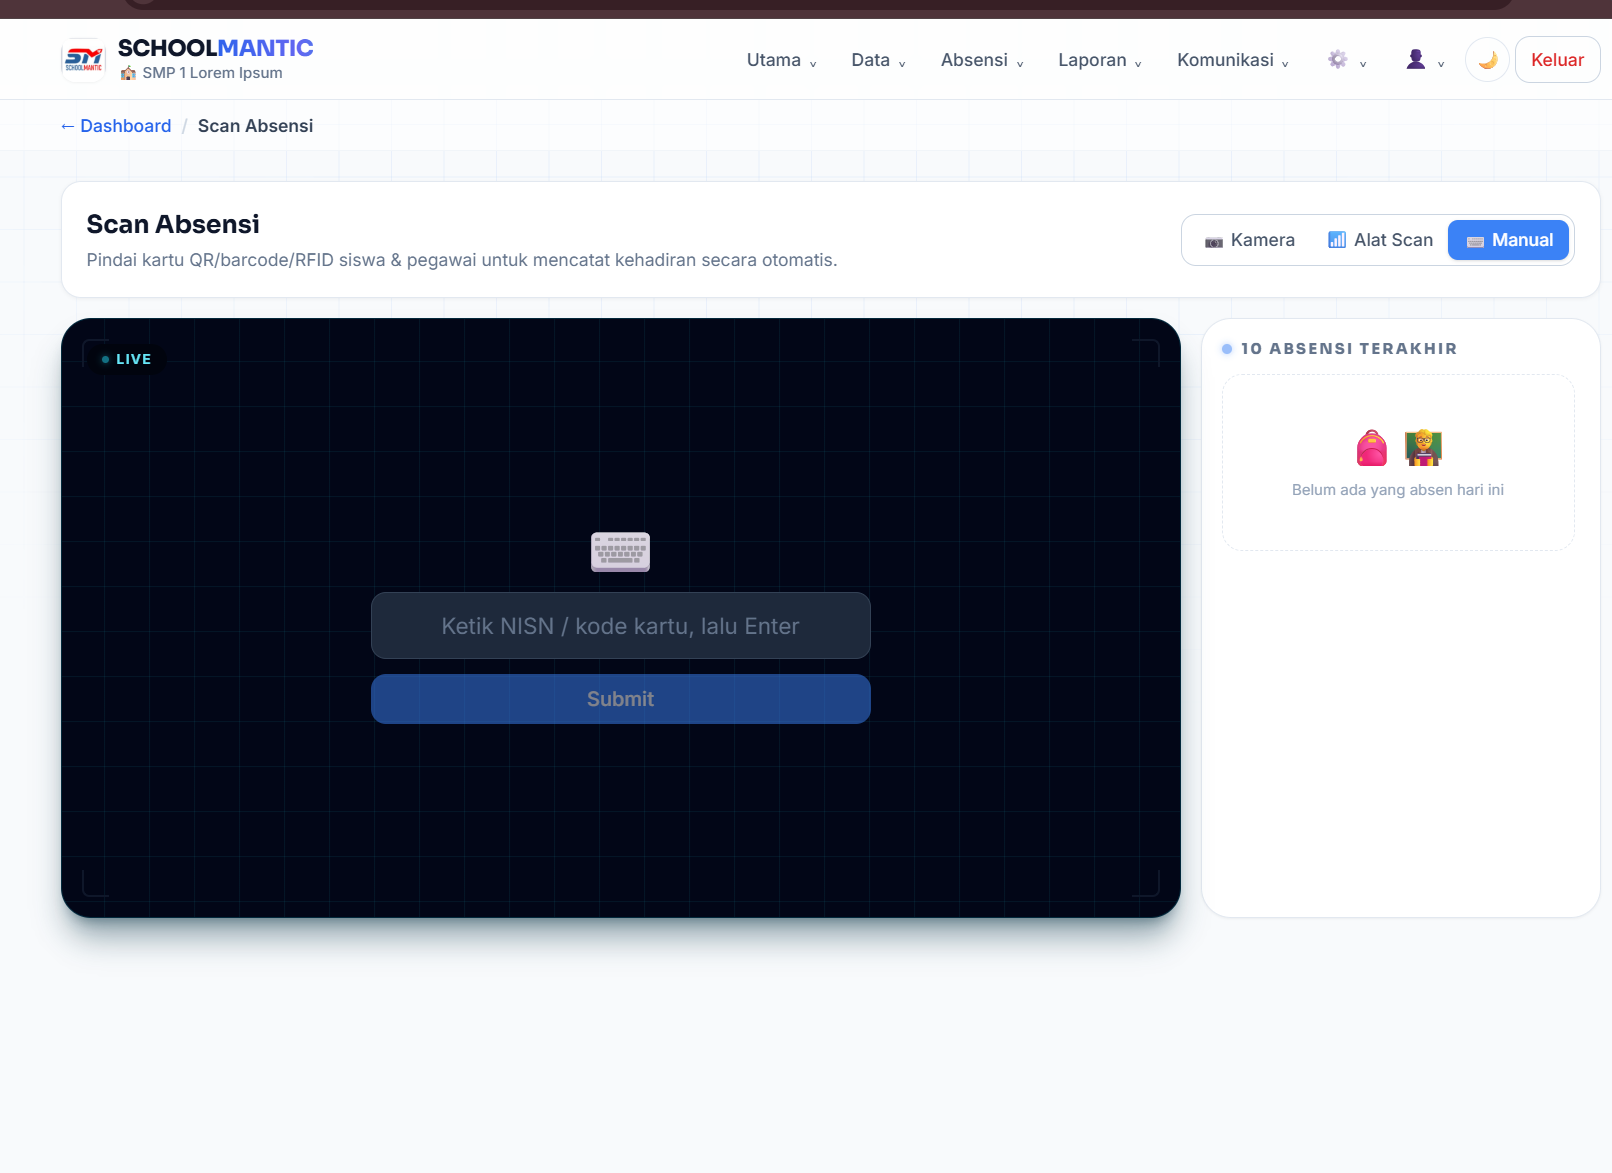Click the Submit button
Screen dimensions: 1612x1173
[x=621, y=699]
